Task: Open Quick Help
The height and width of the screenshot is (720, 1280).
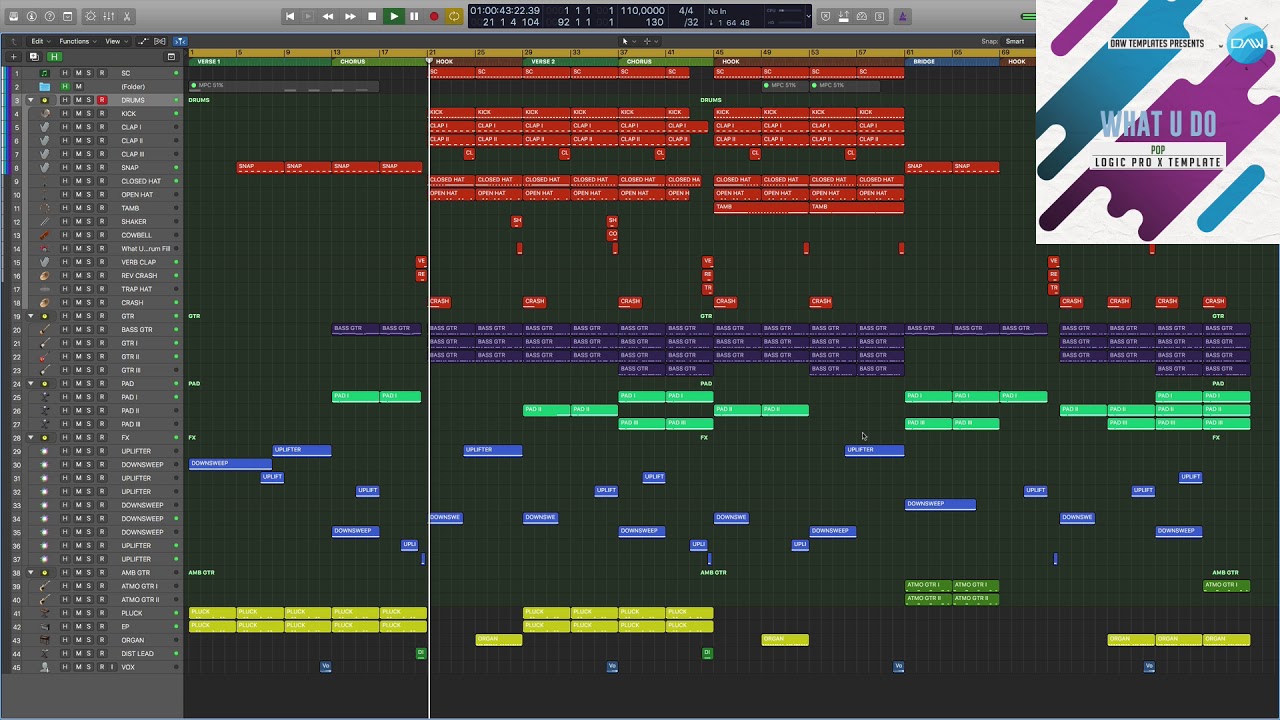Action: point(50,16)
